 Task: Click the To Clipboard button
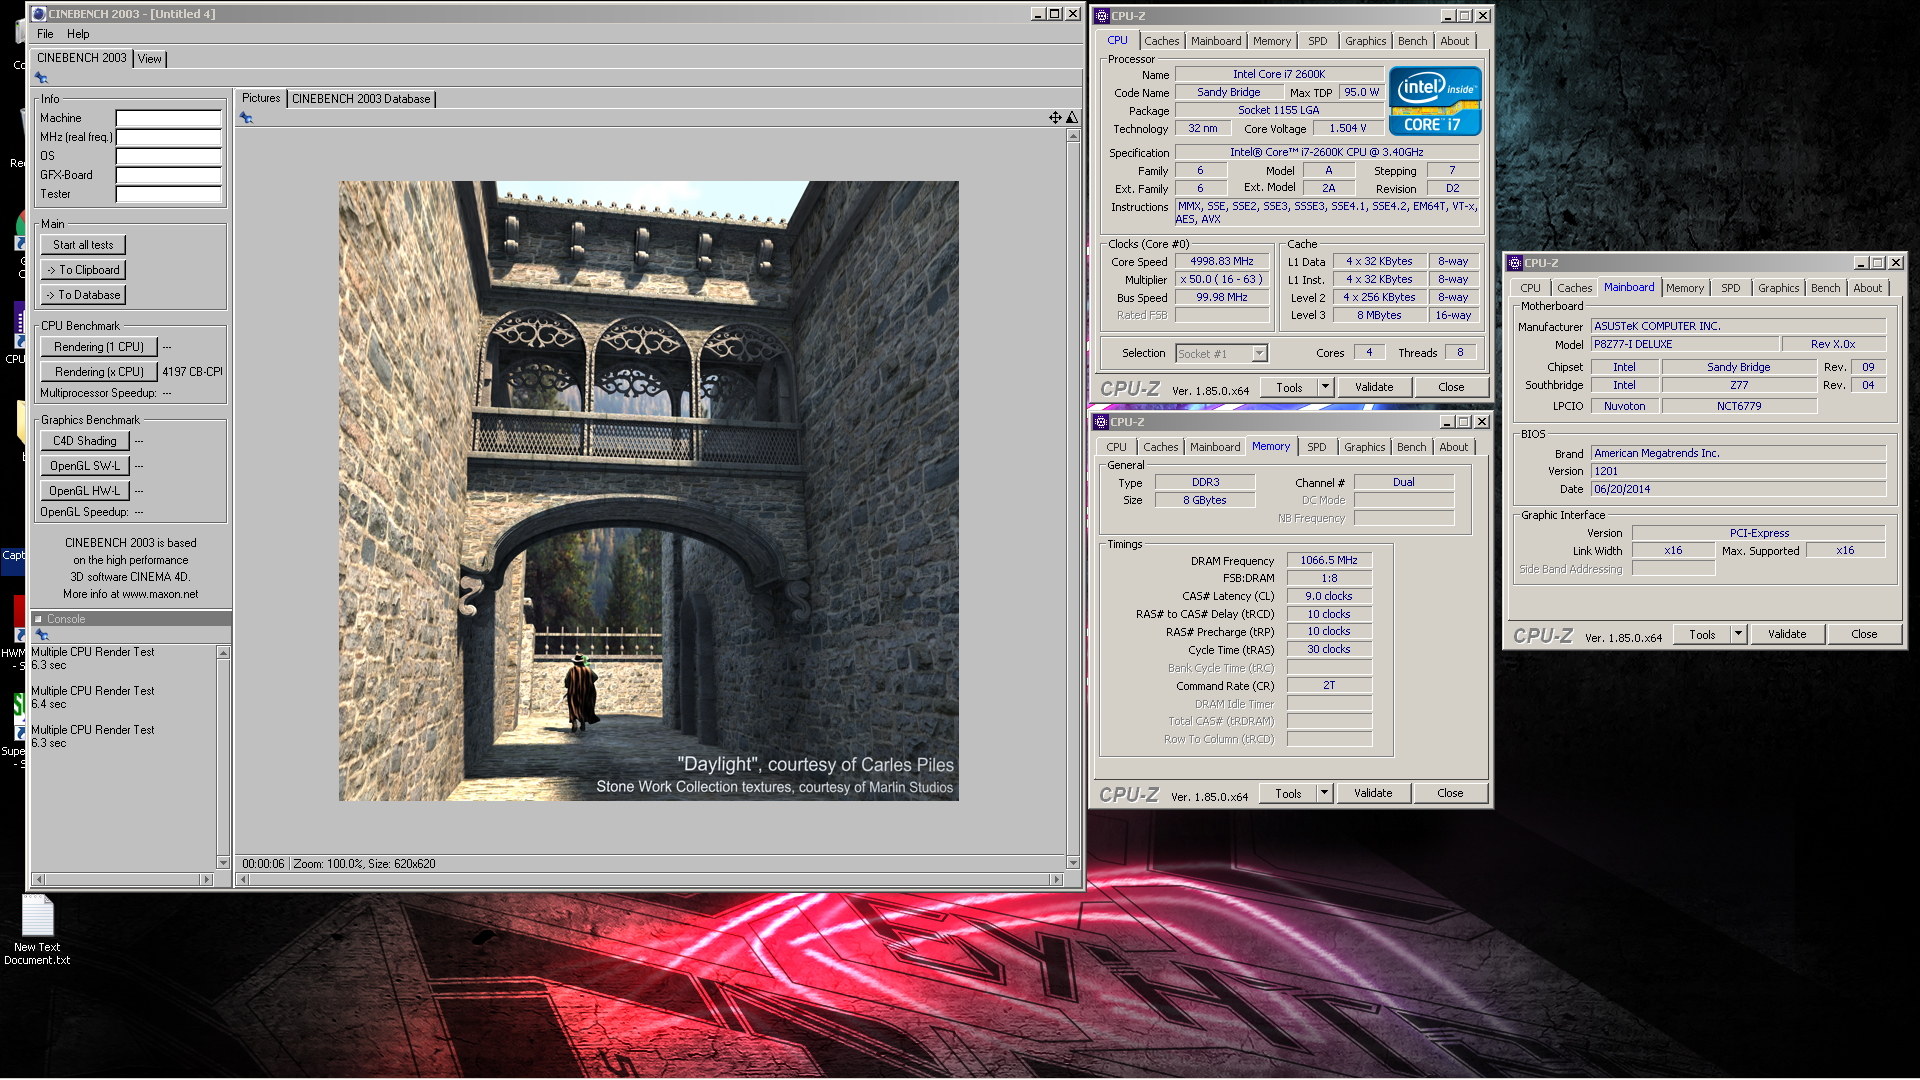83,270
